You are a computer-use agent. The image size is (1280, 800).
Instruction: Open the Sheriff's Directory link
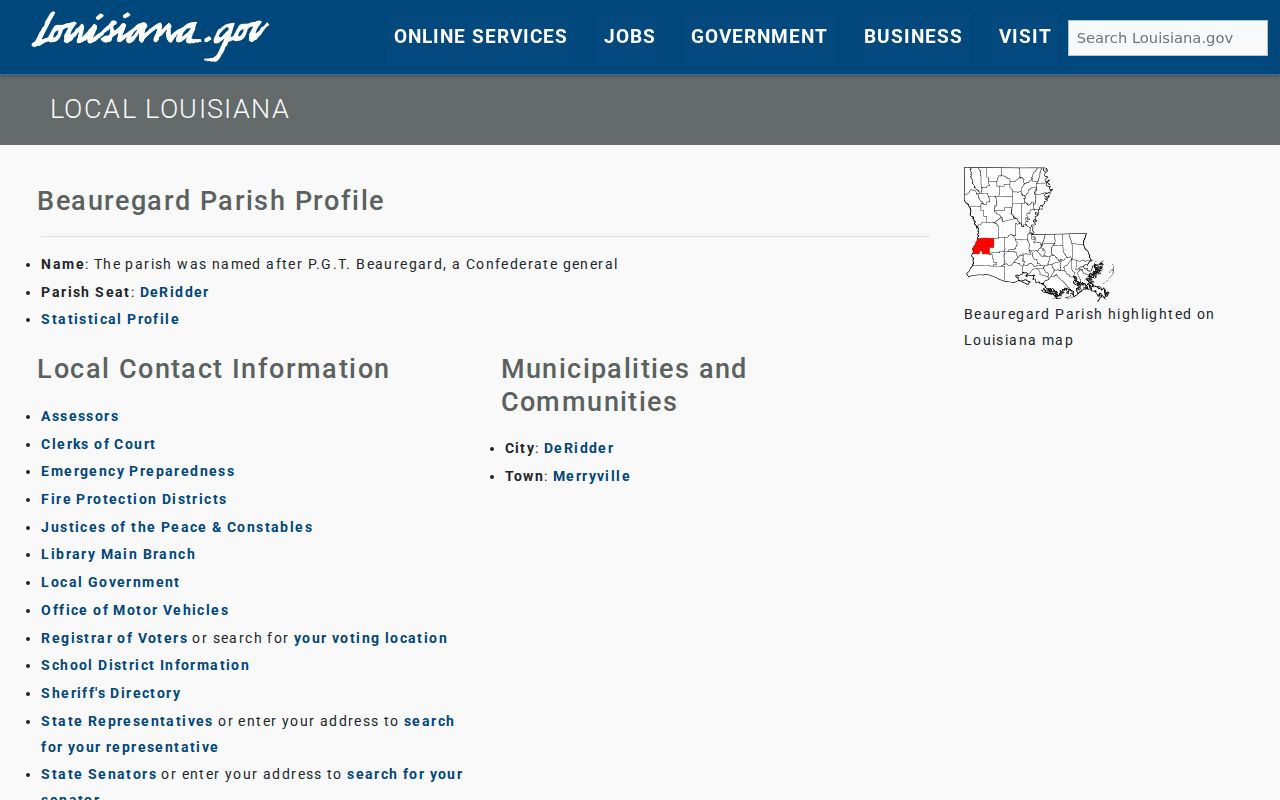[111, 693]
